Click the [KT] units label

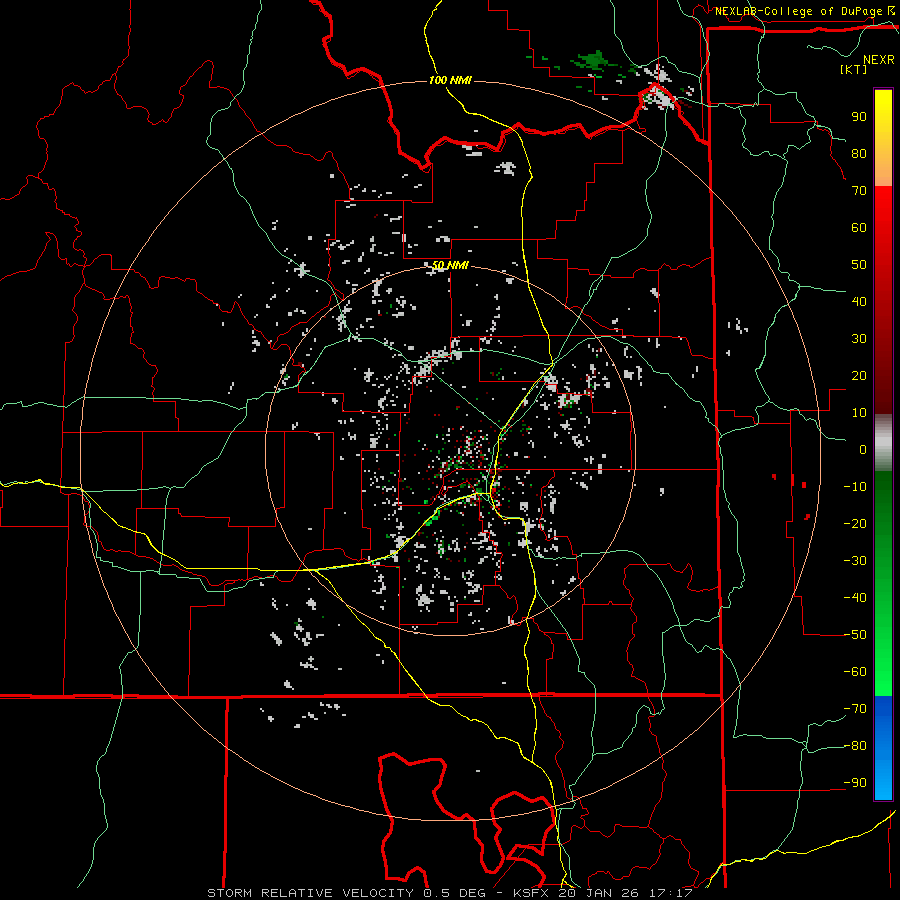point(854,69)
